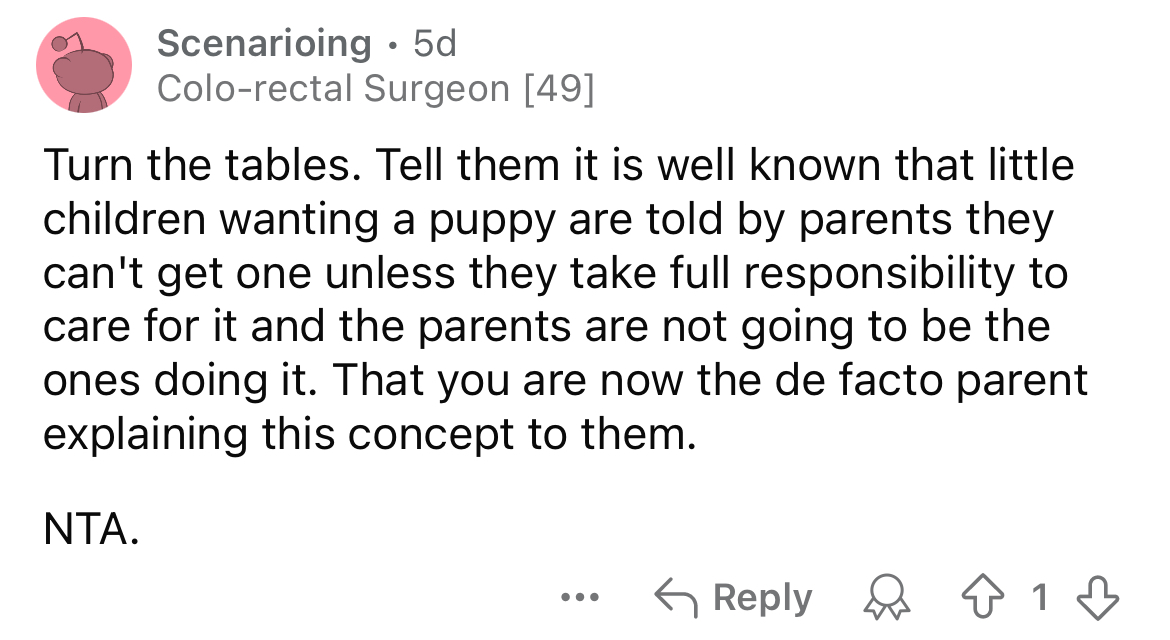
Task: Click the line starting 'children wanting a puppy'
Action: pyautogui.click(x=548, y=220)
